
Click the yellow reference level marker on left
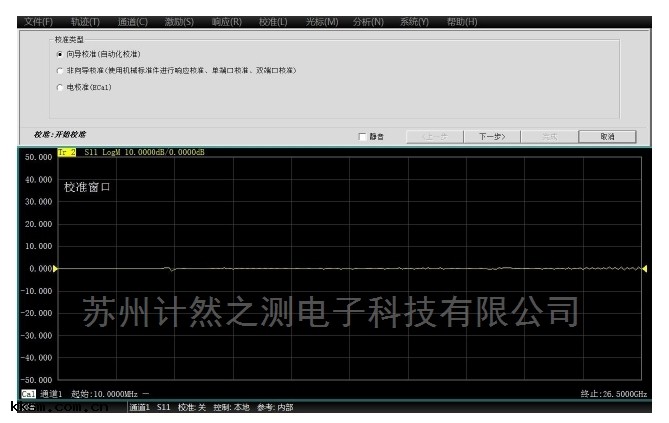56,268
